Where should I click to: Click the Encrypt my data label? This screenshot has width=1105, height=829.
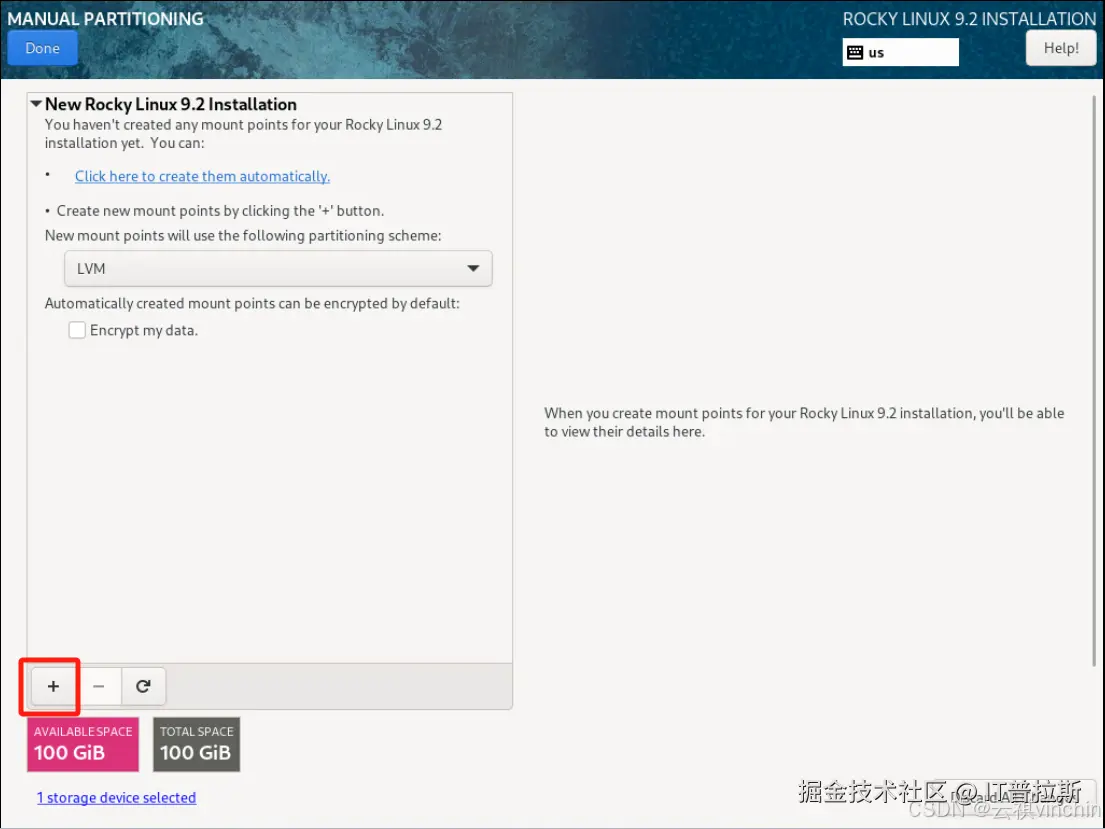coord(144,330)
